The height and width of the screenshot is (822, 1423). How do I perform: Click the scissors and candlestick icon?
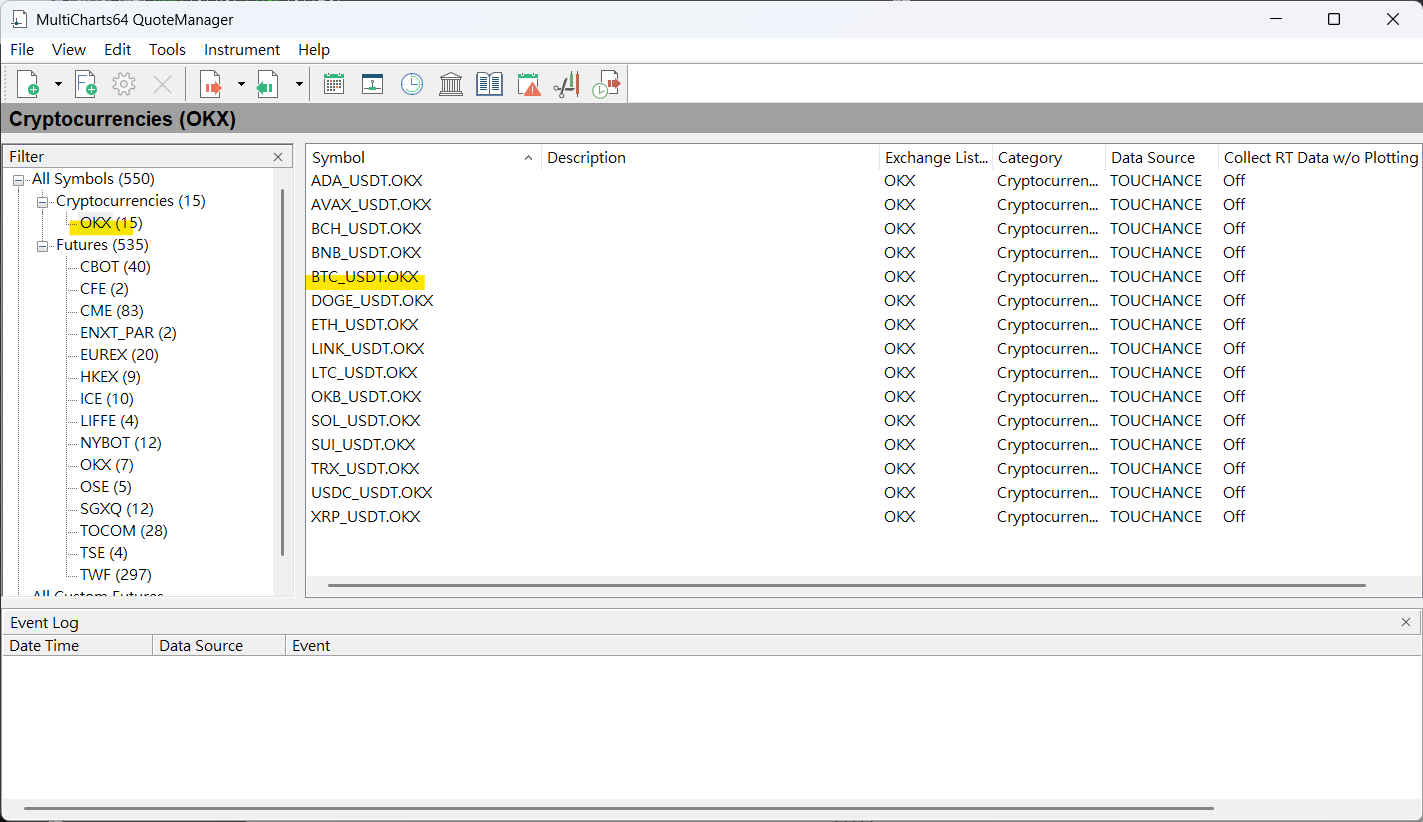point(566,85)
